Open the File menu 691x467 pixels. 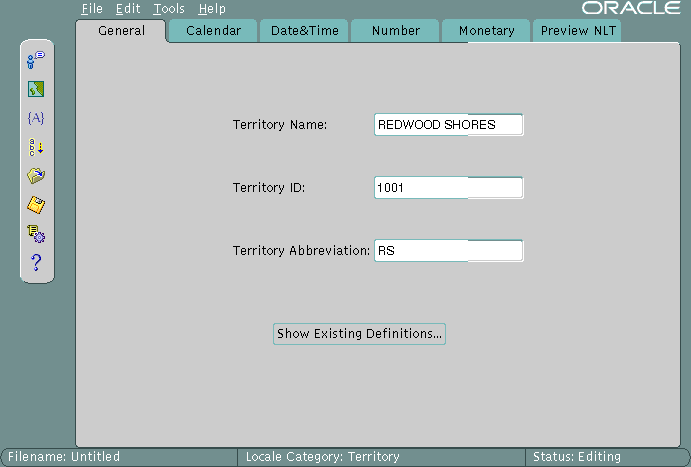point(92,9)
